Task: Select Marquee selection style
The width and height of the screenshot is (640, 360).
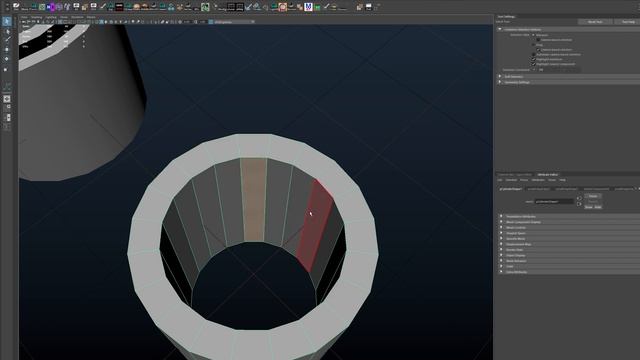Action: point(533,35)
